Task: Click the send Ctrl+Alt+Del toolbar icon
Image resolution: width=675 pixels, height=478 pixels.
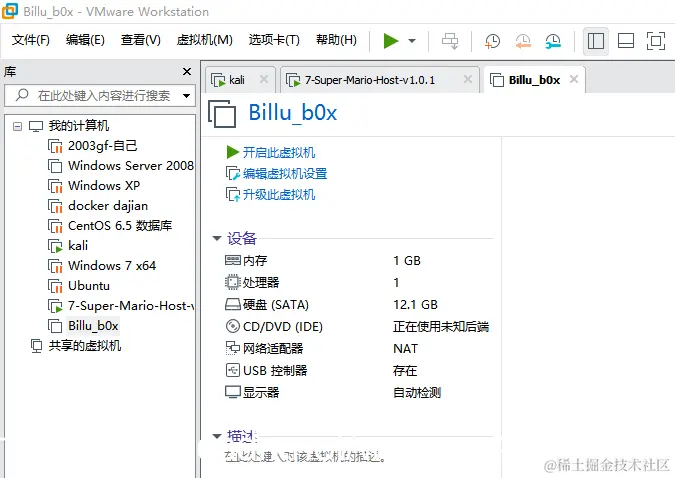Action: click(x=450, y=41)
